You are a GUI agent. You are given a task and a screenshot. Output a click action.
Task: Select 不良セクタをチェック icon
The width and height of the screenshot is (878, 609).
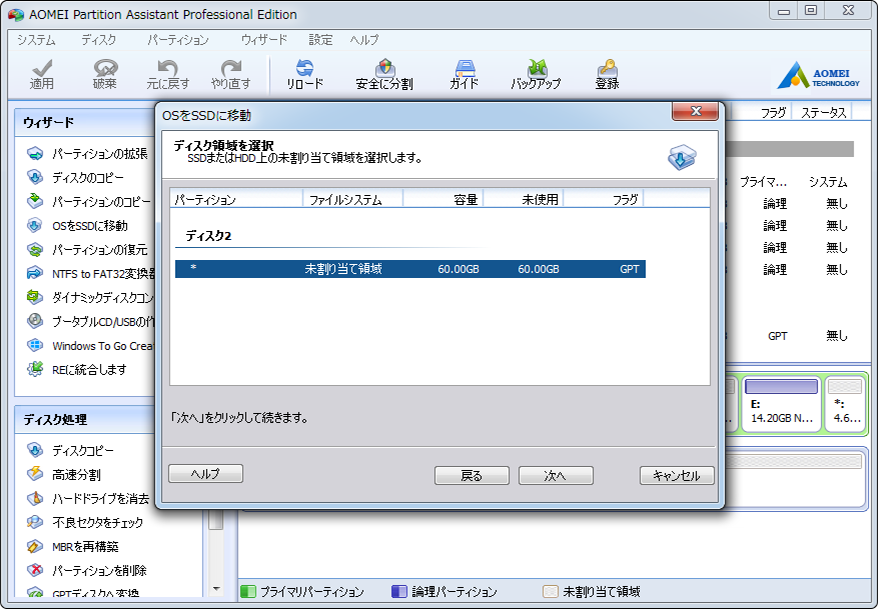[x=35, y=522]
